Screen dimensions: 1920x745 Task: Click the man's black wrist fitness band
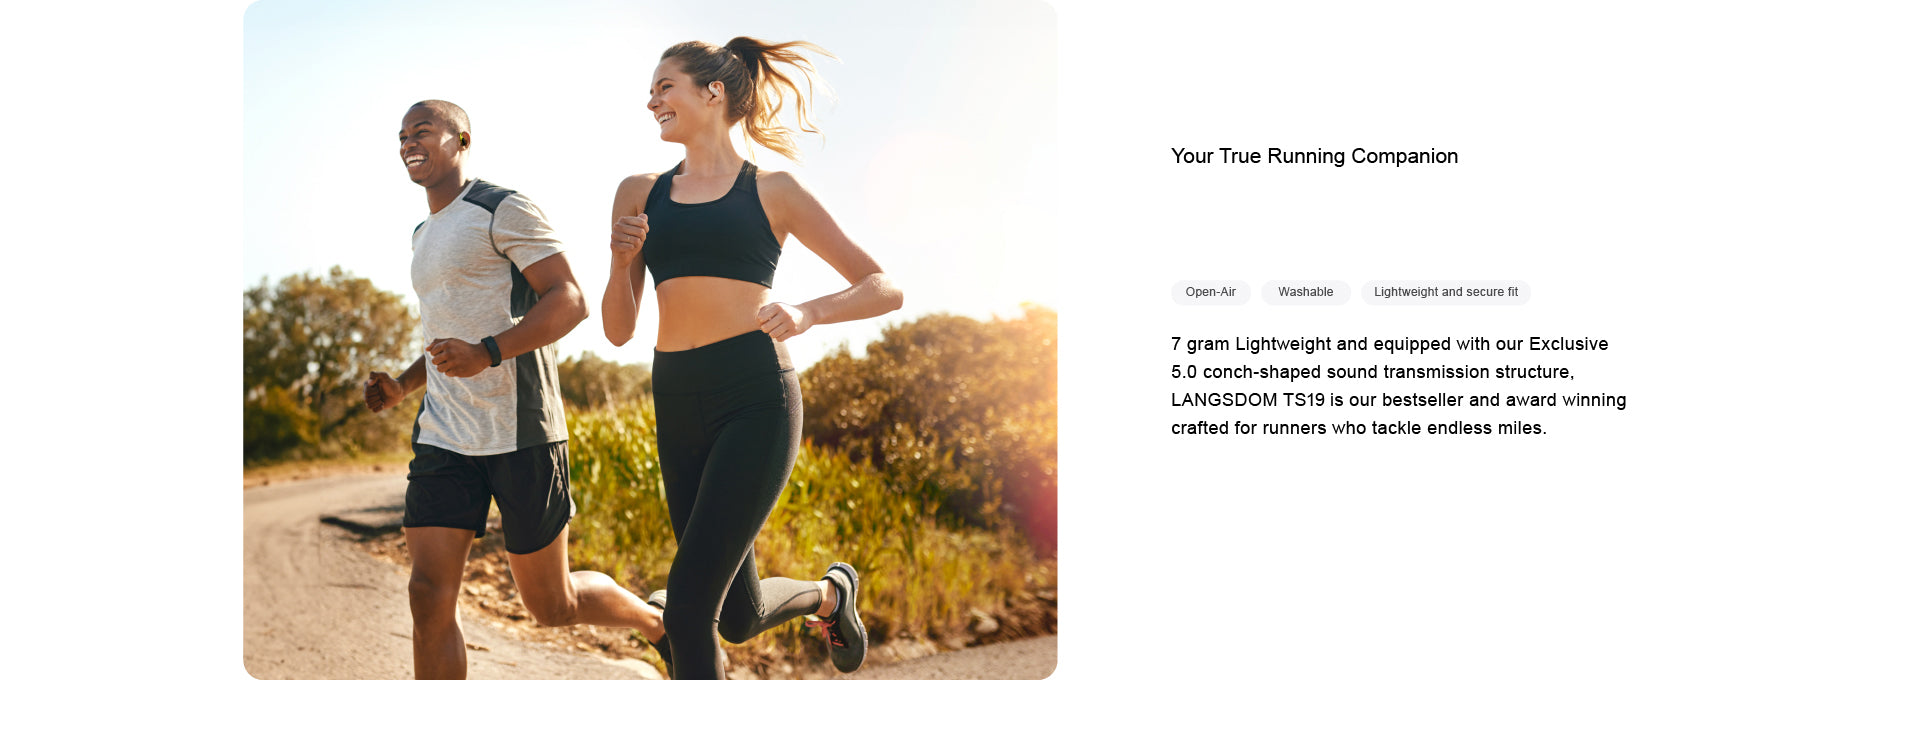coord(491,351)
